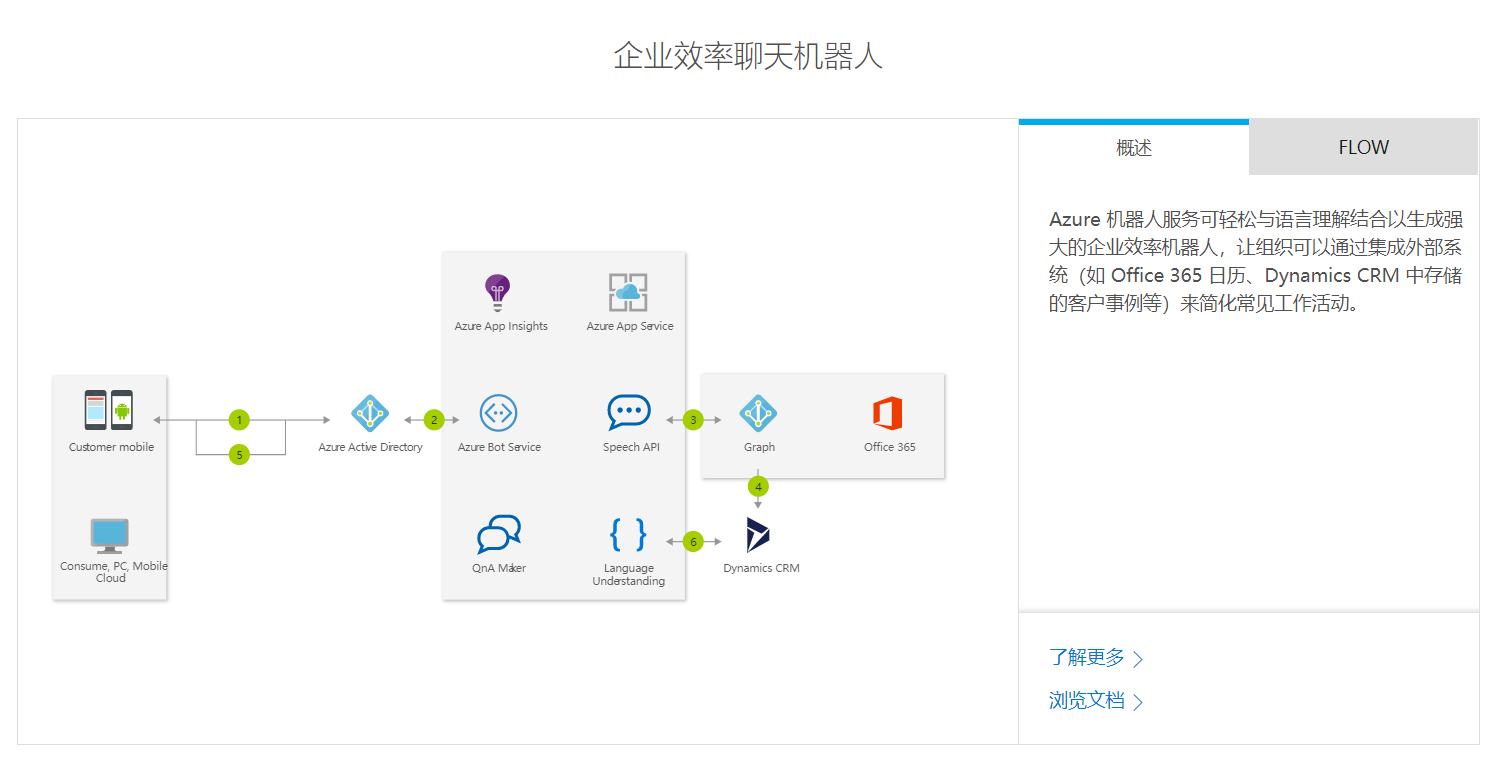Select the 概述 tab
The image size is (1503, 764).
tap(1133, 147)
